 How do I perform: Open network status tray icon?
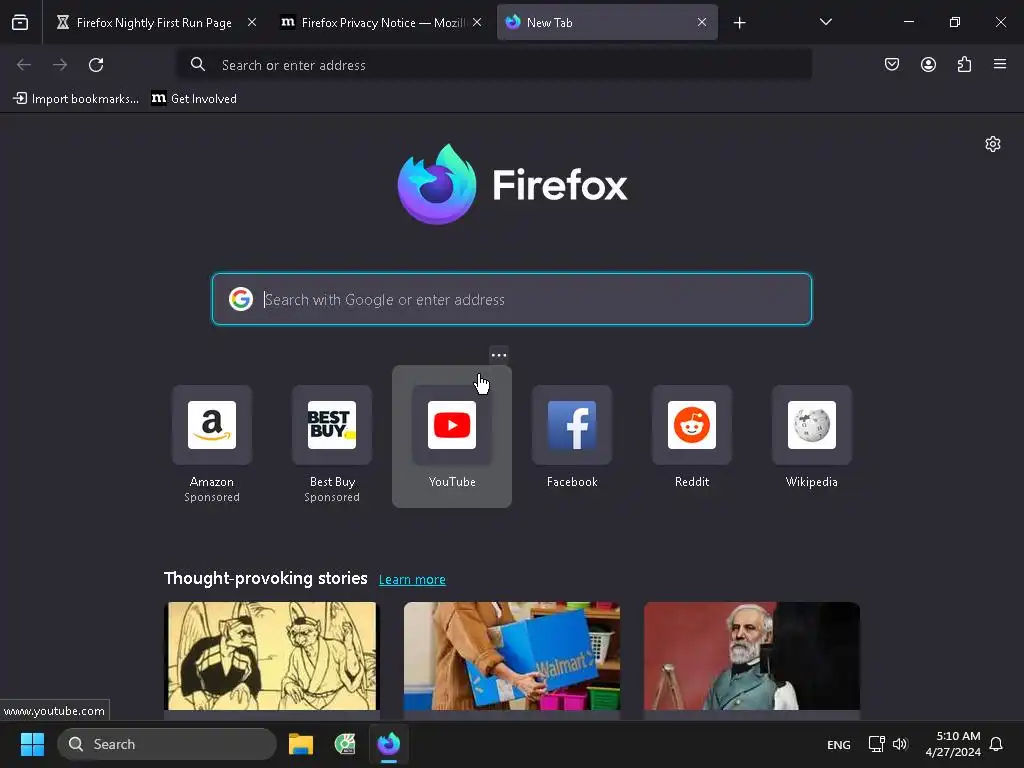pos(876,744)
